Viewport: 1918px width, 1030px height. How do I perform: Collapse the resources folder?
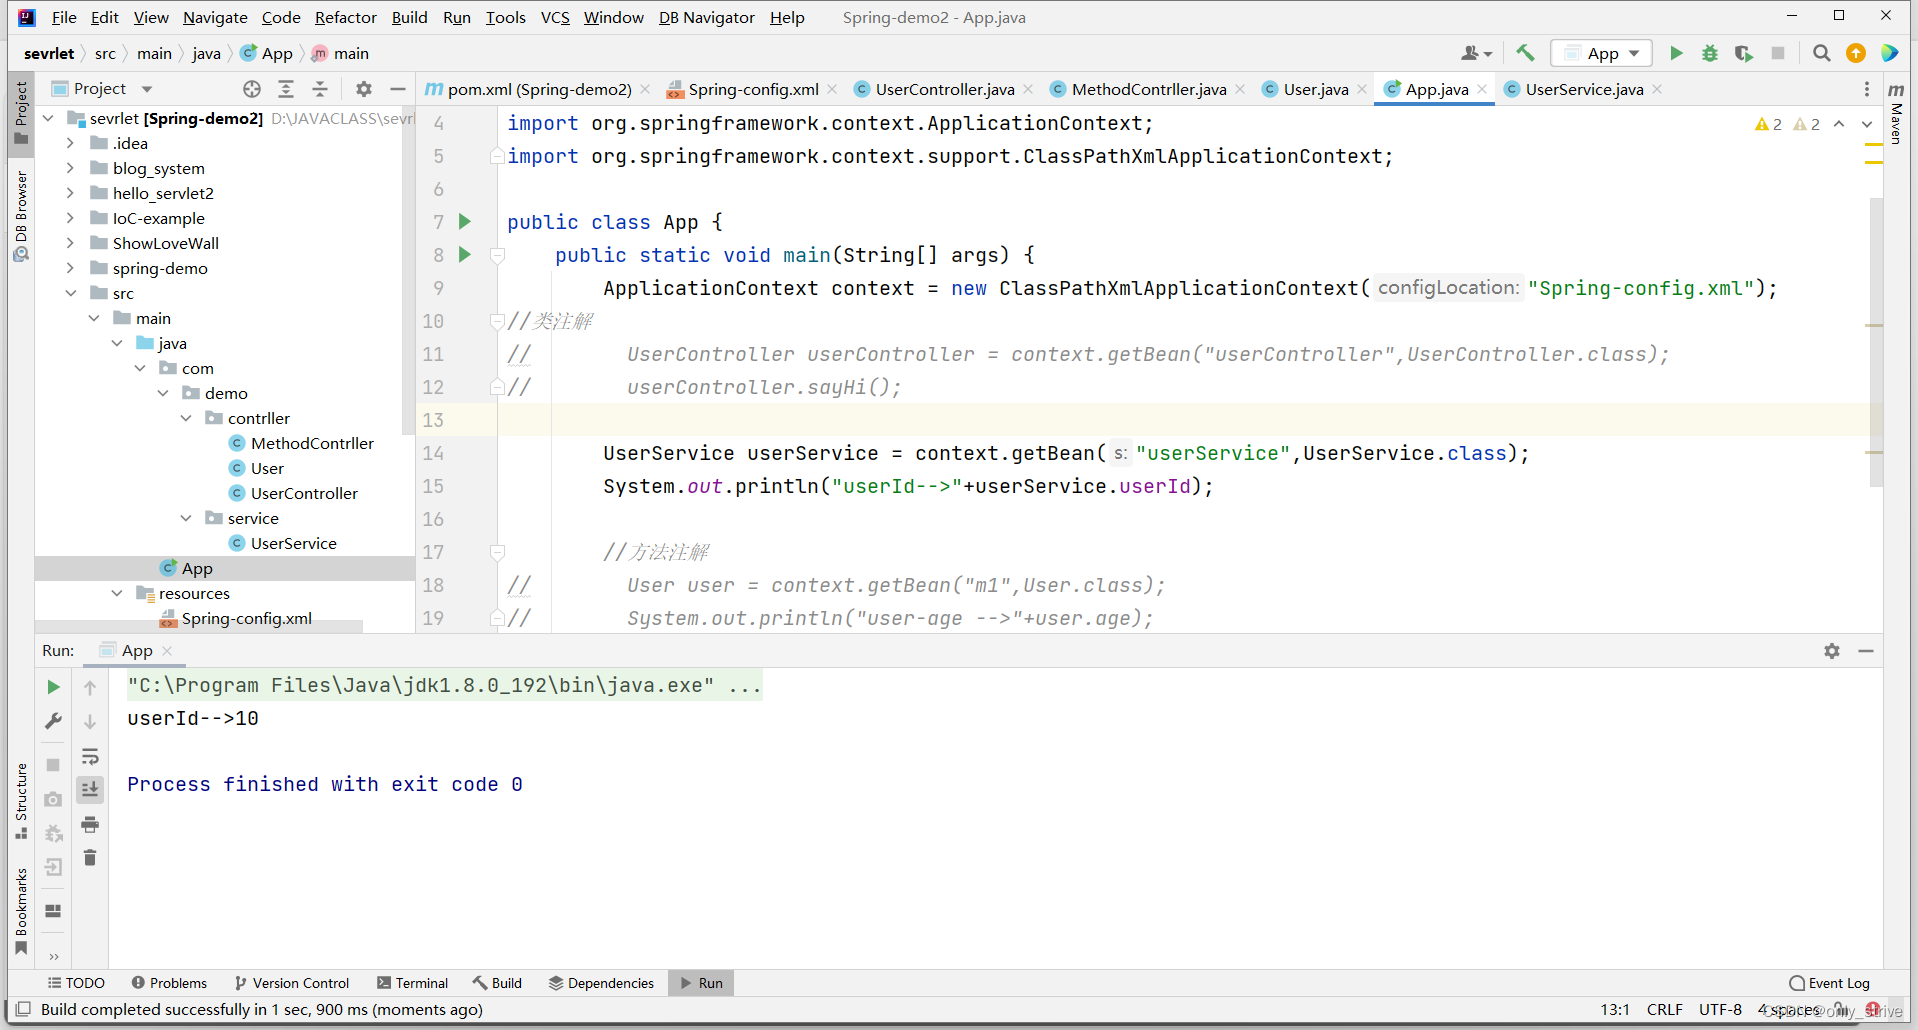tap(117, 593)
